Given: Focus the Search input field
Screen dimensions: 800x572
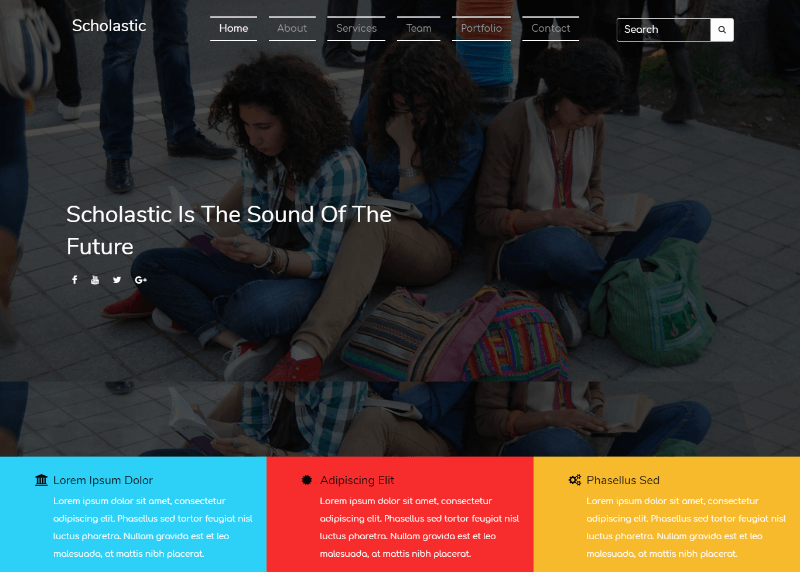Looking at the screenshot, I should [x=664, y=30].
